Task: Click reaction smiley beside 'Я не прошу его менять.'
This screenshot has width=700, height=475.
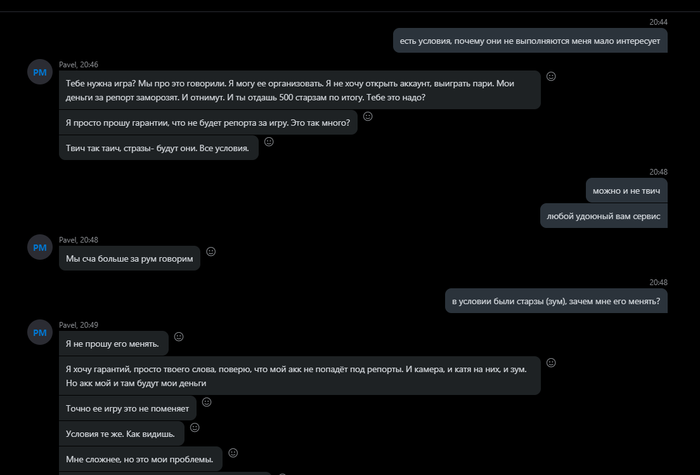Action: [179, 337]
